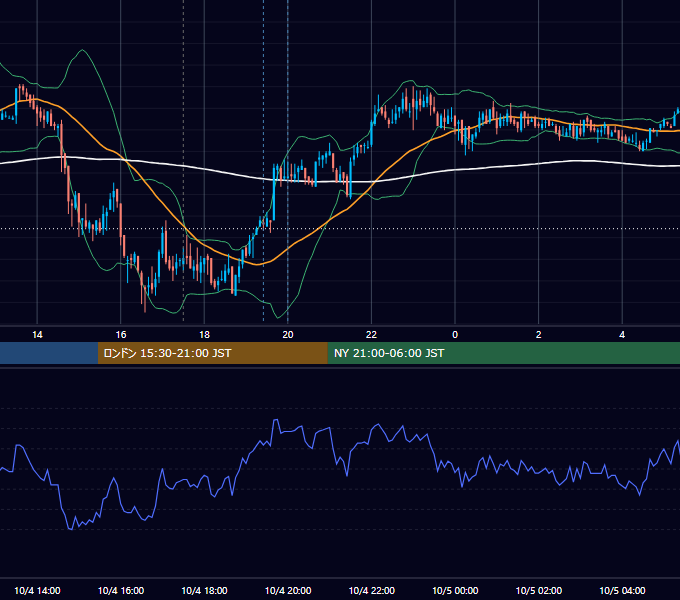Click the 0 hour label on the price chart axis
The width and height of the screenshot is (680, 600).
455,335
